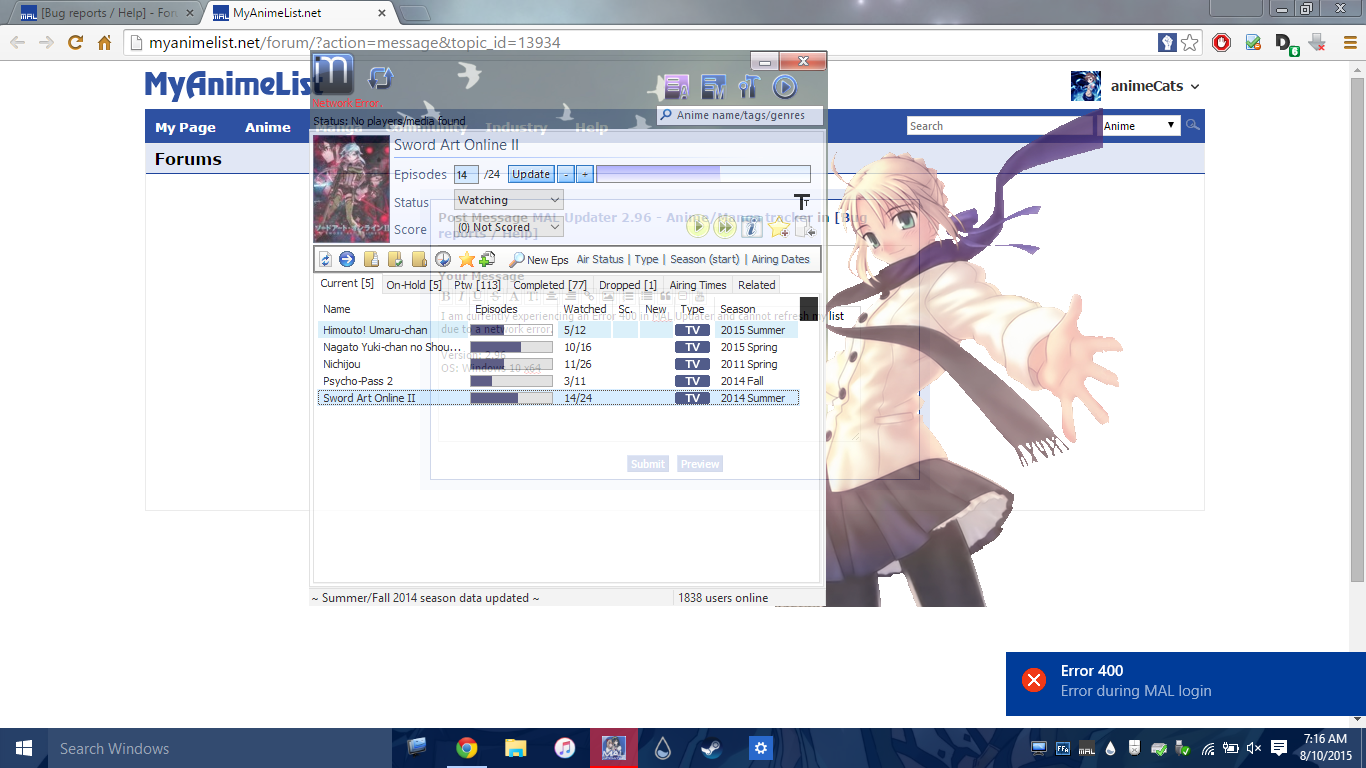Click the Anime name/tags/genres search field
This screenshot has width=1366, height=768.
(x=740, y=115)
